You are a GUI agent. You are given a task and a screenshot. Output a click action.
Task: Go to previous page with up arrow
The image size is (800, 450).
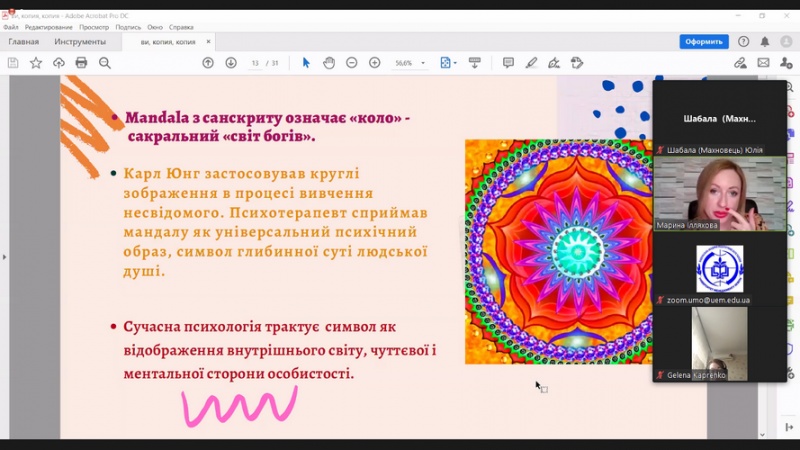click(x=208, y=63)
